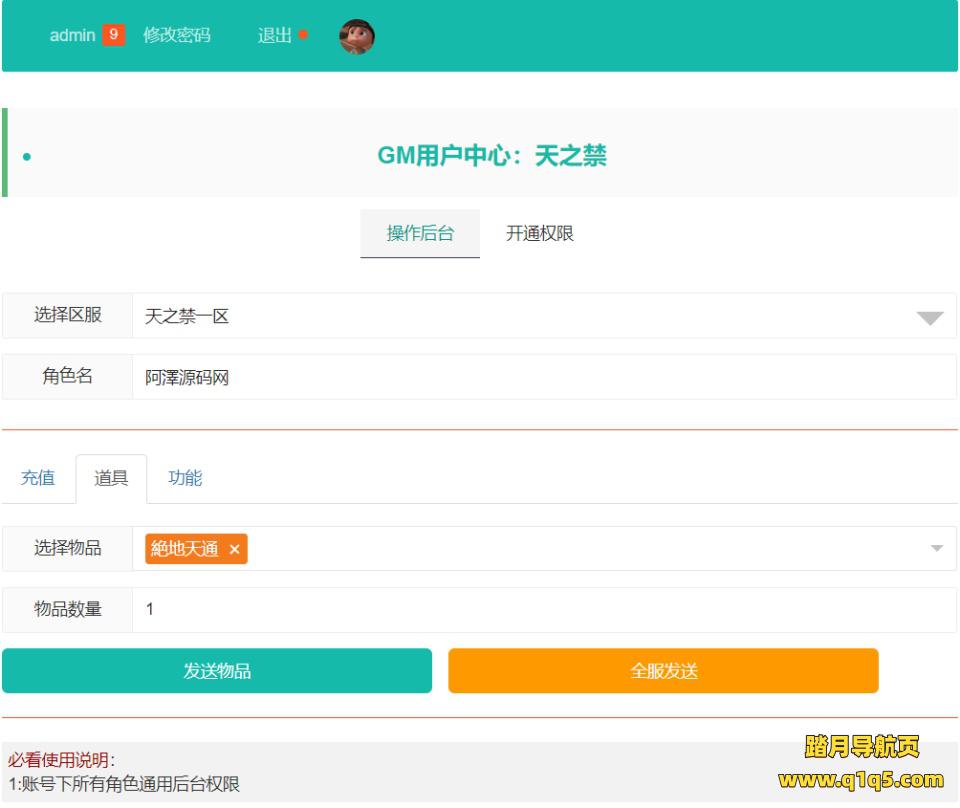Select the 道具 tab
This screenshot has height=808, width=960.
tap(111, 478)
